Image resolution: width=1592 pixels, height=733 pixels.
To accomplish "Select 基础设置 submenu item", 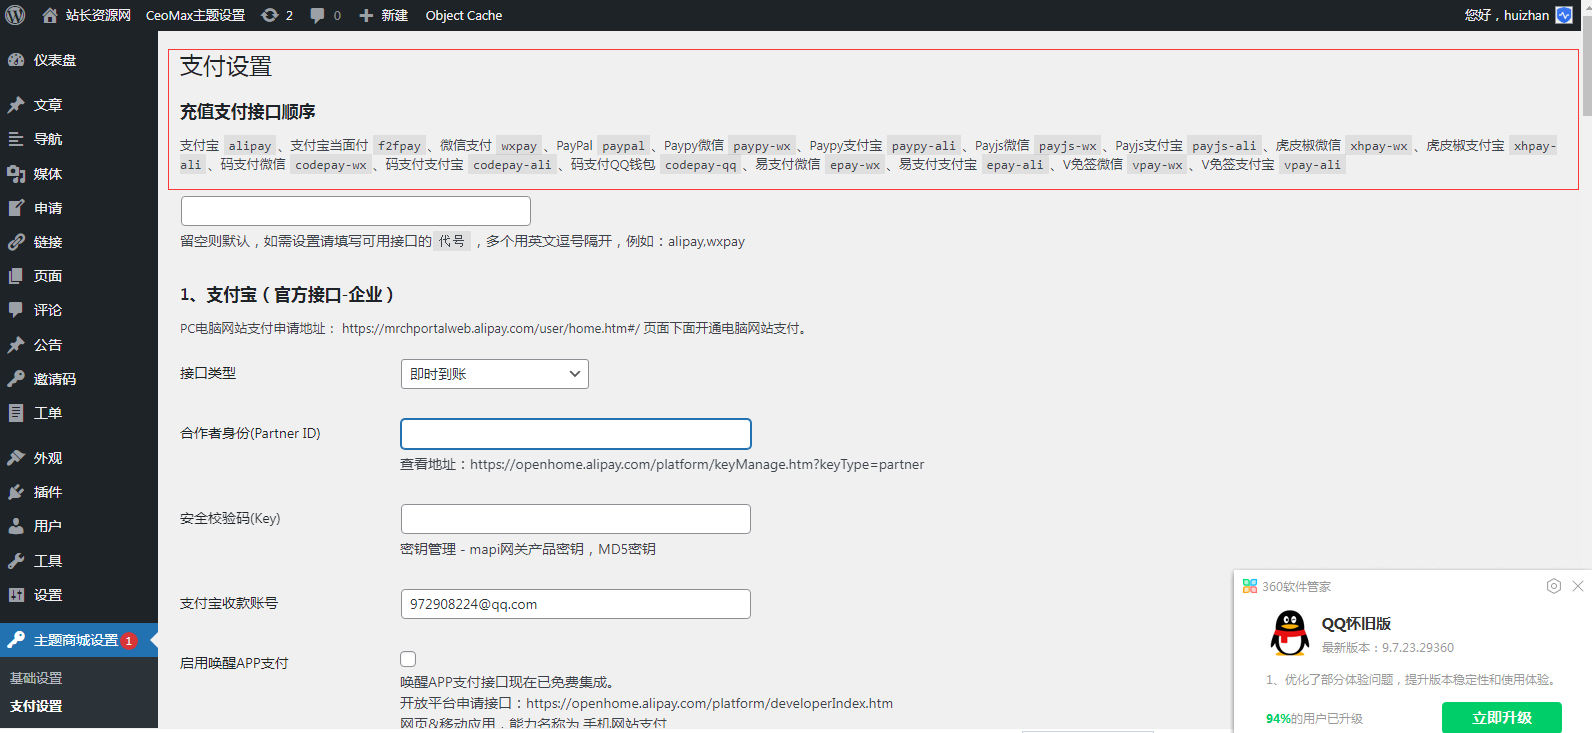I will 36,678.
